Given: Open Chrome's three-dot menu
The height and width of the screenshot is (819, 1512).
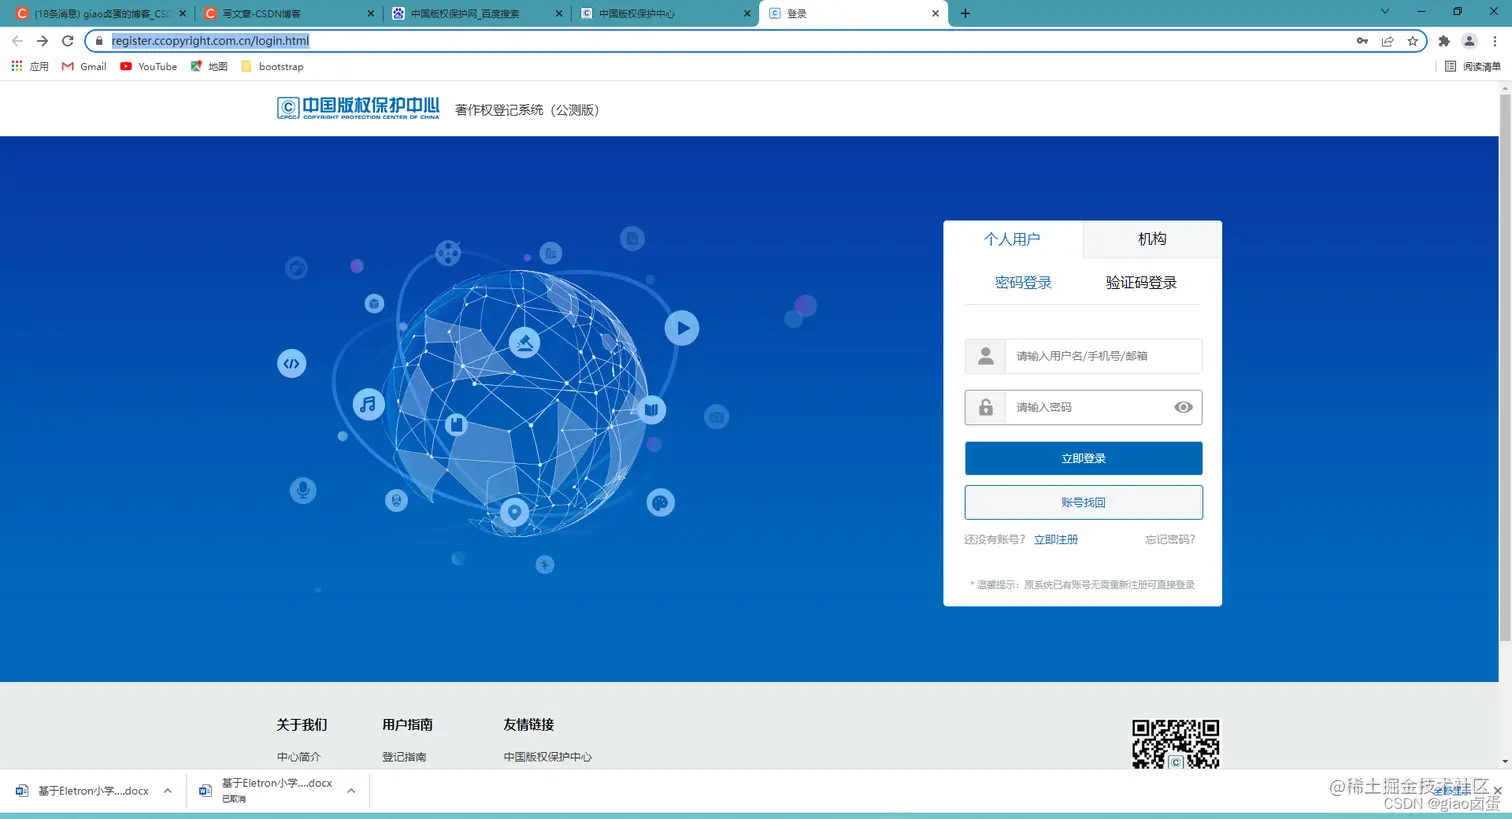Looking at the screenshot, I should pos(1495,41).
